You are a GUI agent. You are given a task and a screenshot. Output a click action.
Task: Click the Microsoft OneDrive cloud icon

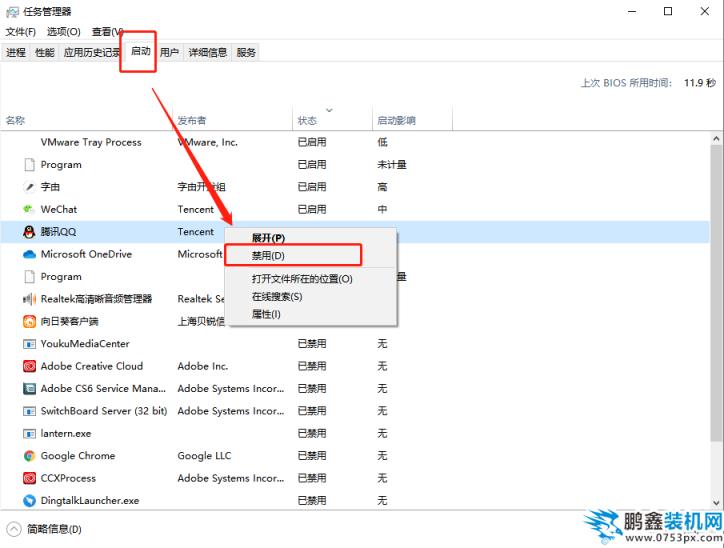tap(29, 254)
